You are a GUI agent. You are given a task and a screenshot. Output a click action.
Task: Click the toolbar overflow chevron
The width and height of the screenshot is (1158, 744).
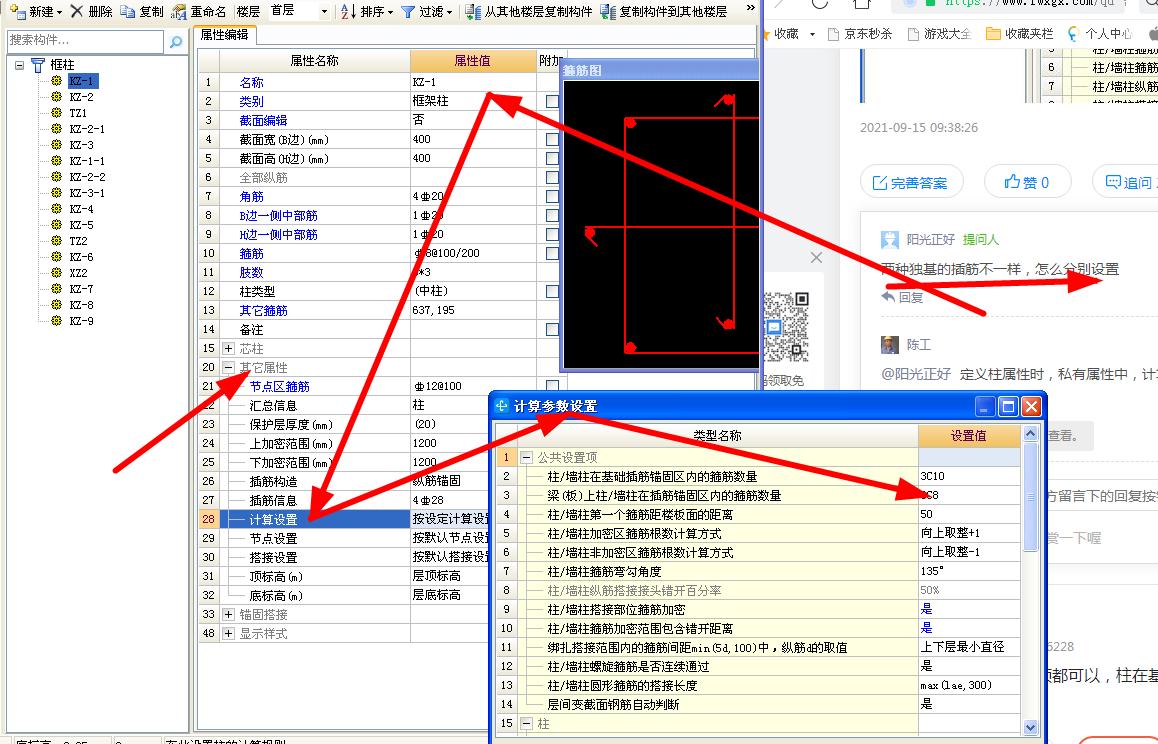click(750, 8)
